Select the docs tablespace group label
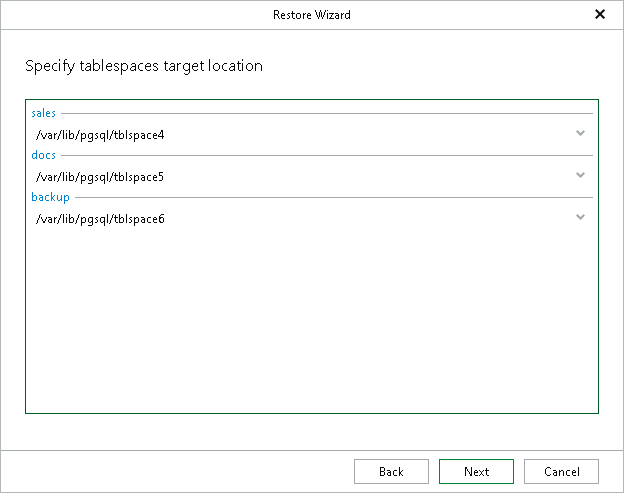The width and height of the screenshot is (624, 493). (x=44, y=155)
